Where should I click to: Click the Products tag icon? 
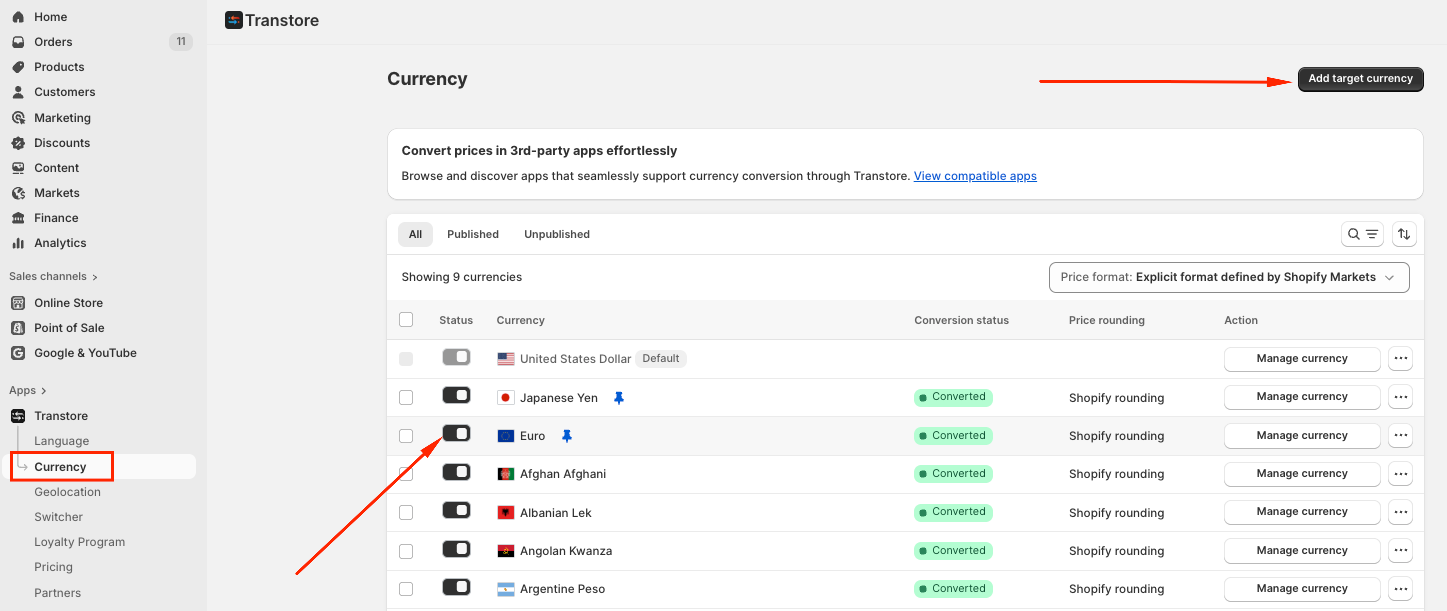click(x=18, y=67)
